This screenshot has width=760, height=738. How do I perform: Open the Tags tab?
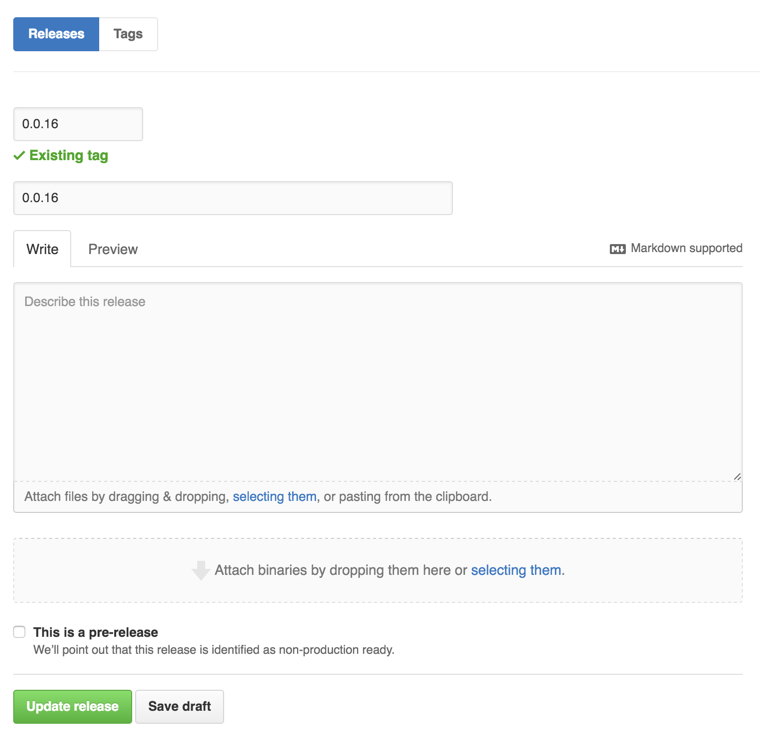(128, 34)
